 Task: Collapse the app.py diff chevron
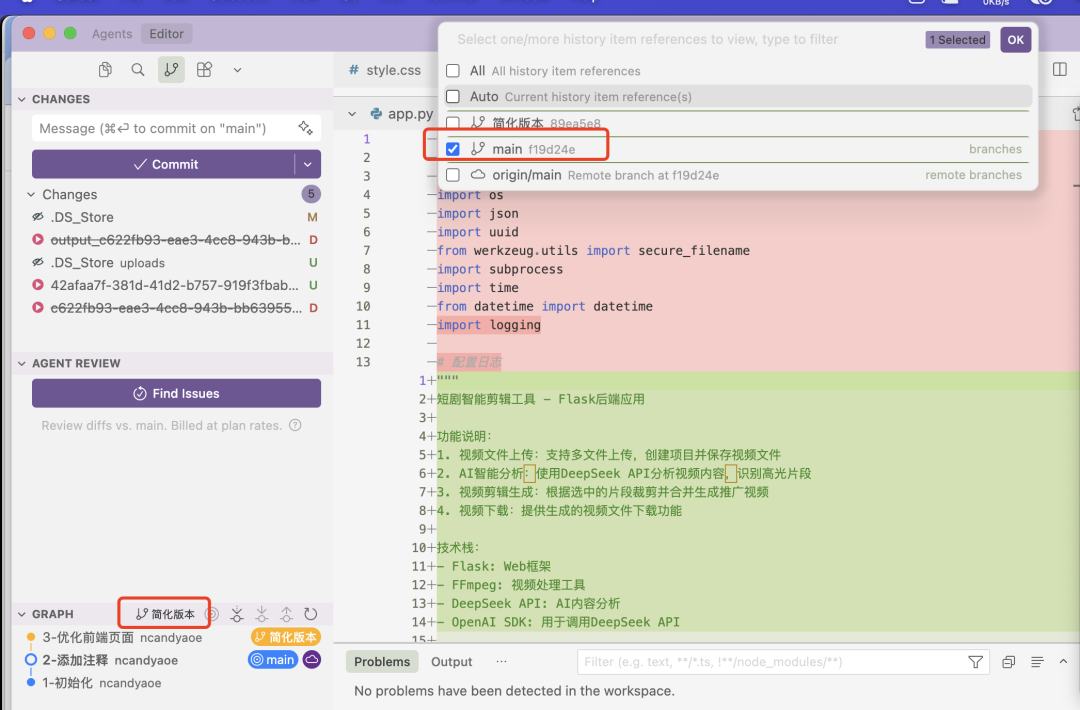click(x=352, y=114)
